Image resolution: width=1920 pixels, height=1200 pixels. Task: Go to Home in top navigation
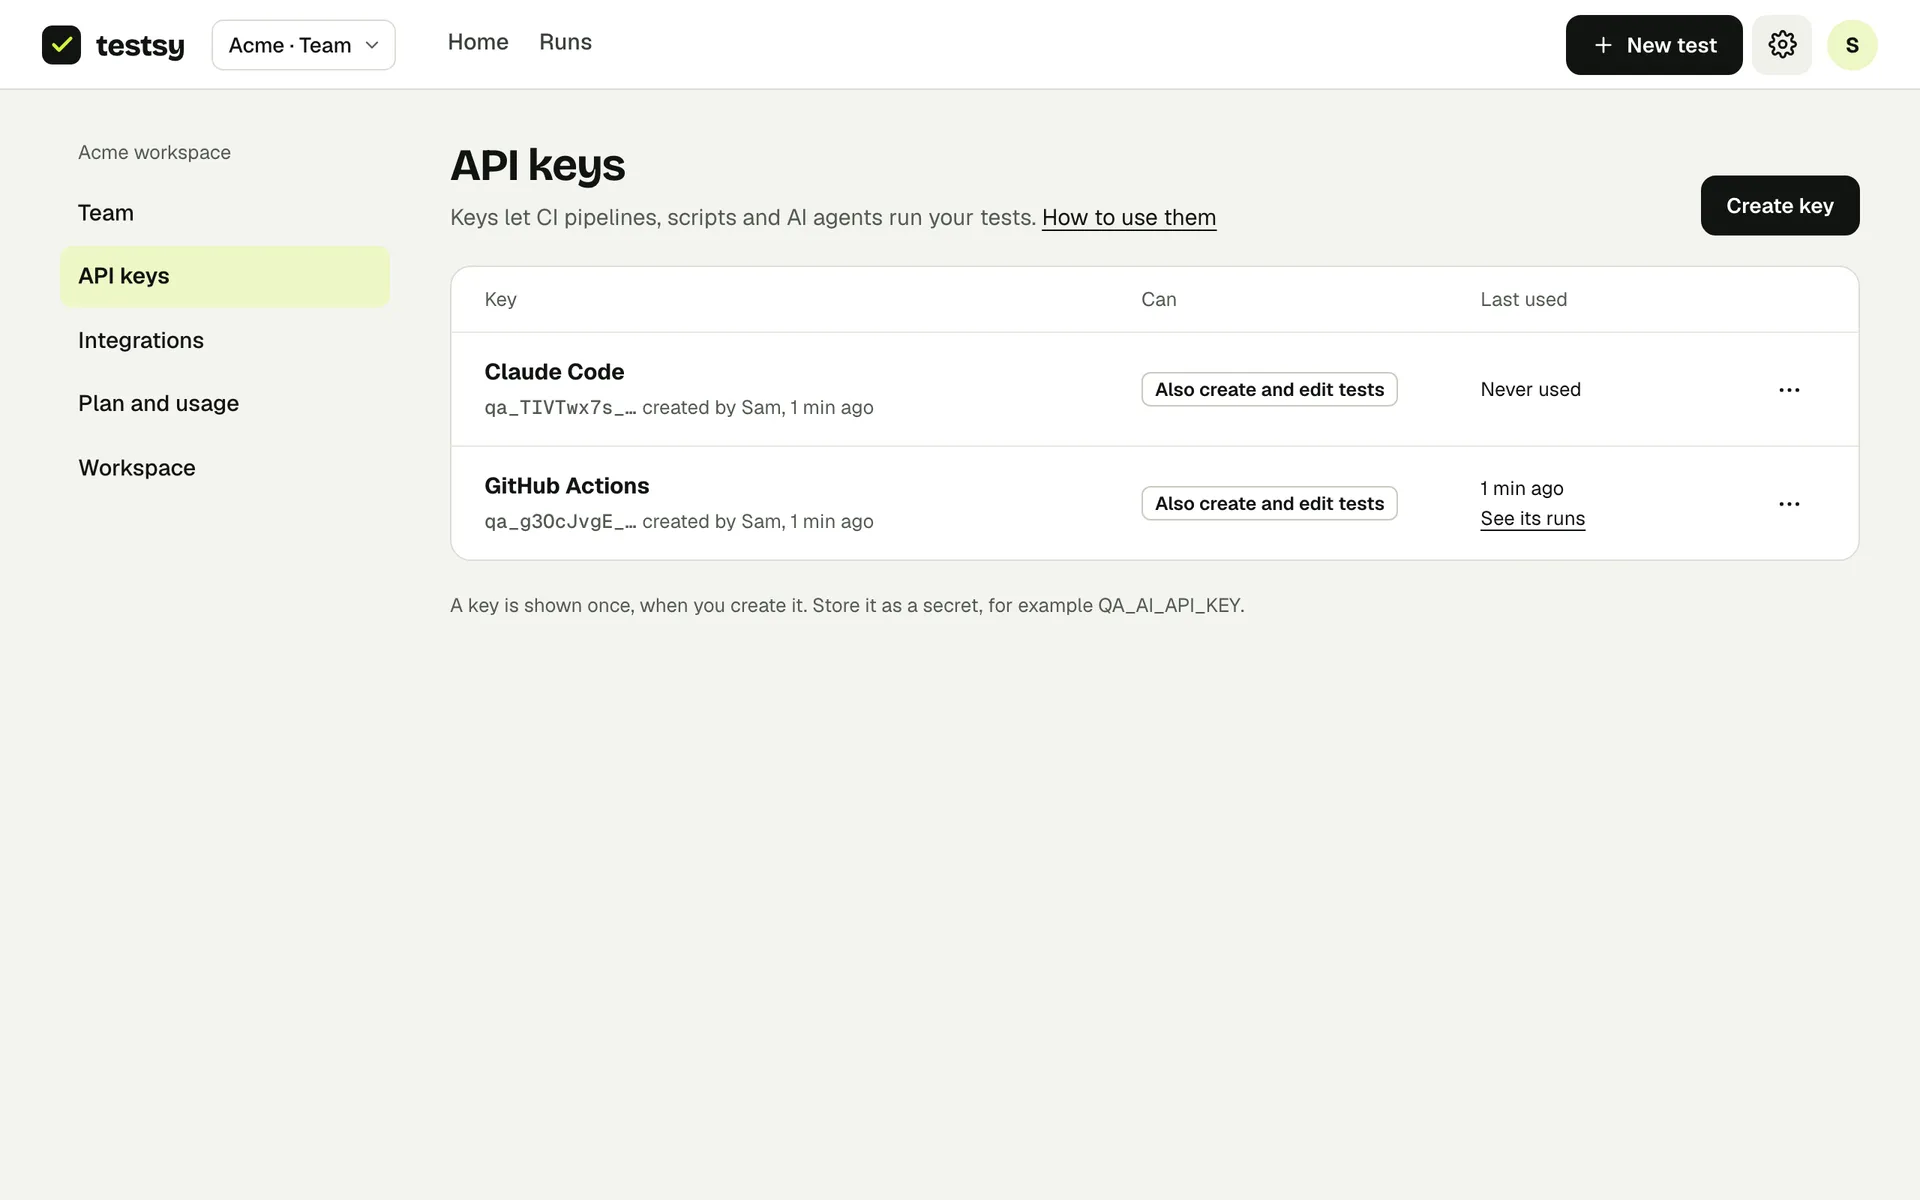[478, 42]
